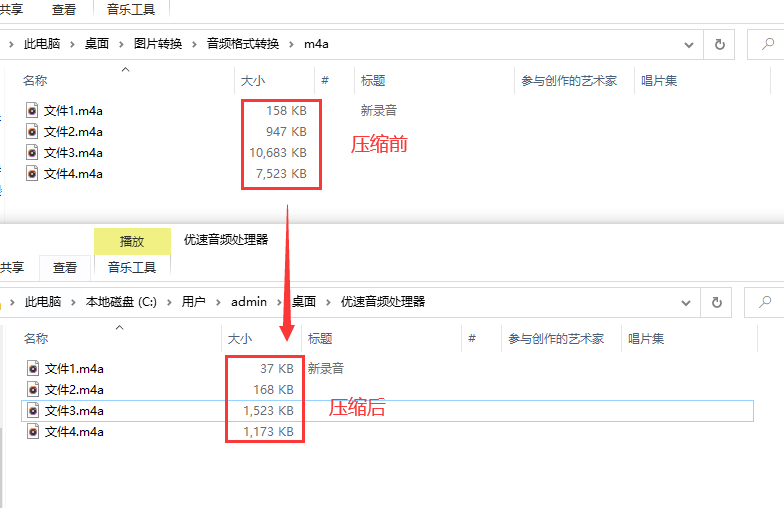Expand chevron after 本地磁盘 (C:) in lower address bar
The width and height of the screenshot is (784, 508).
pyautogui.click(x=169, y=302)
